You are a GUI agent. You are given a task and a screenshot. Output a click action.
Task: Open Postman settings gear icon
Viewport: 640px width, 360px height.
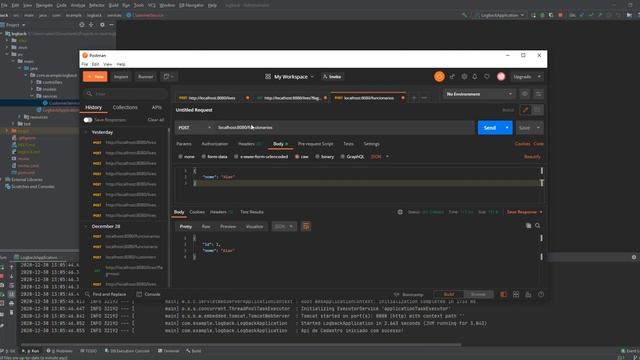pos(464,77)
